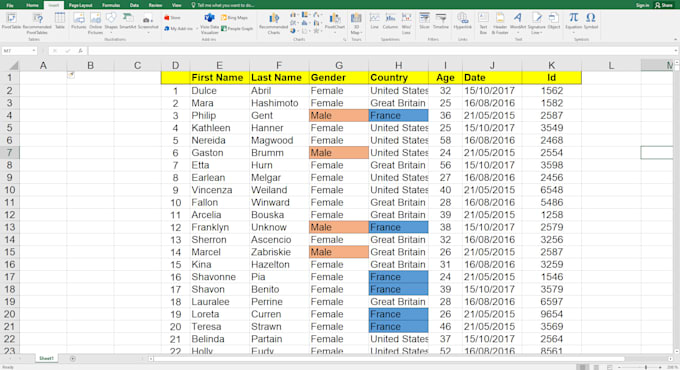Launch the People Graph add-in

click(x=237, y=29)
